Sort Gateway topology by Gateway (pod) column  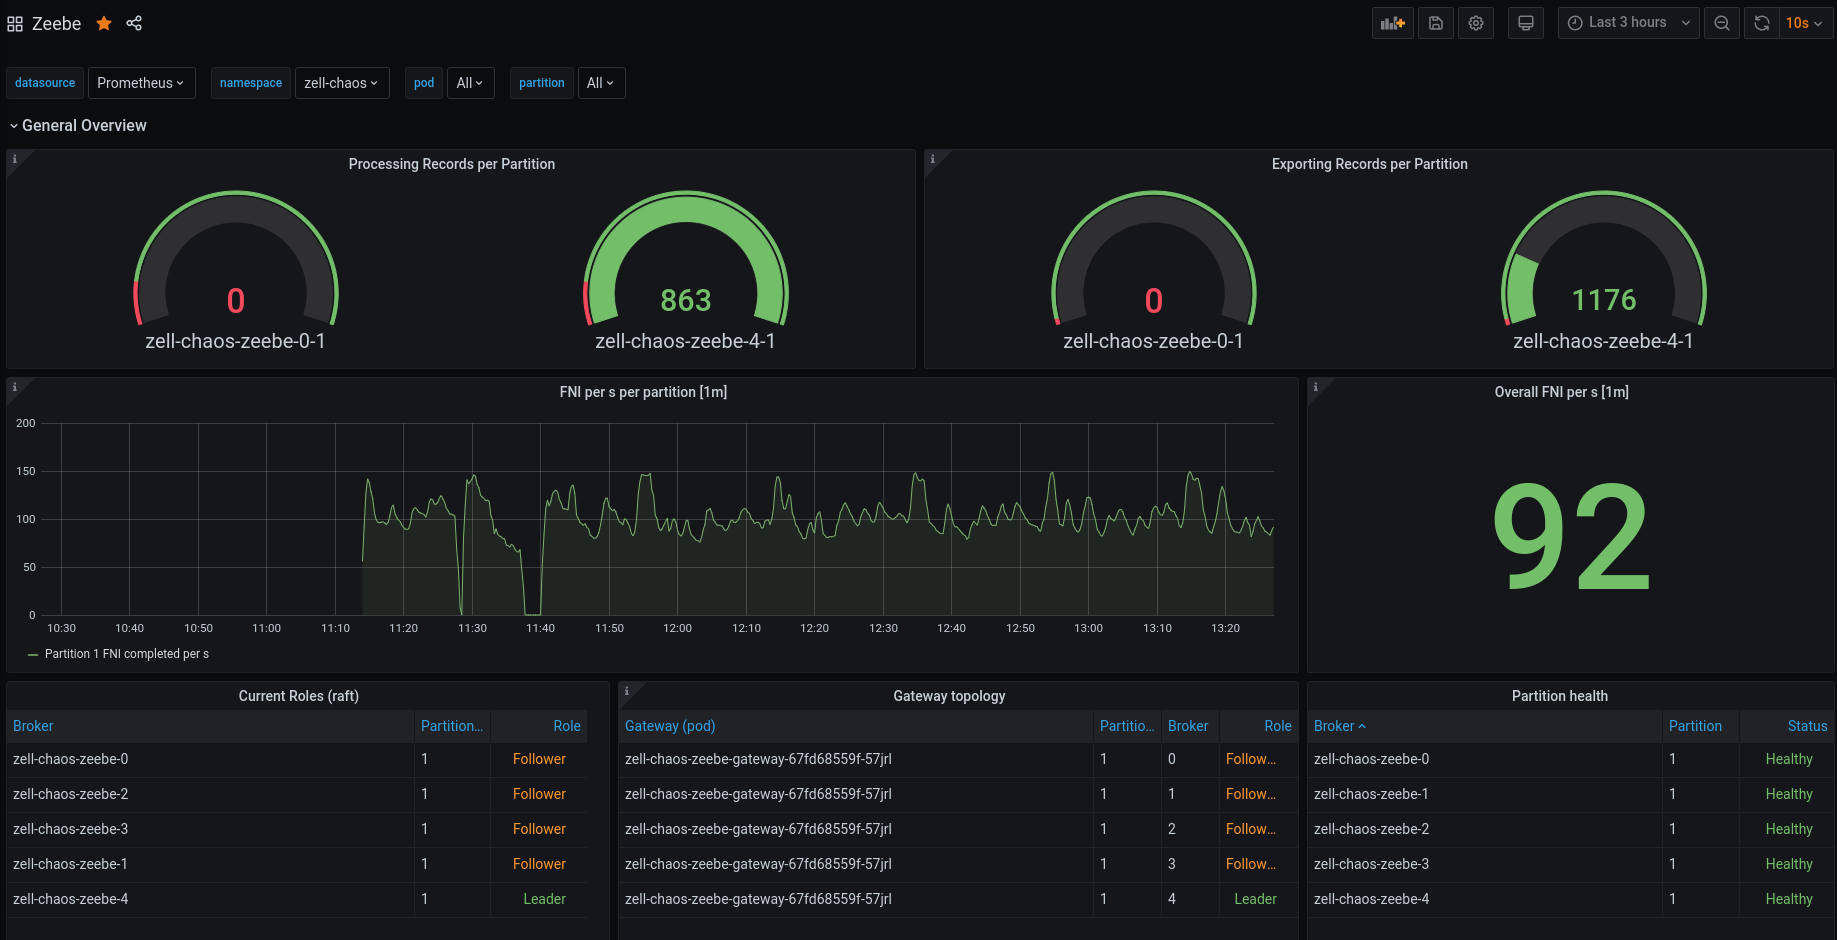pos(670,726)
